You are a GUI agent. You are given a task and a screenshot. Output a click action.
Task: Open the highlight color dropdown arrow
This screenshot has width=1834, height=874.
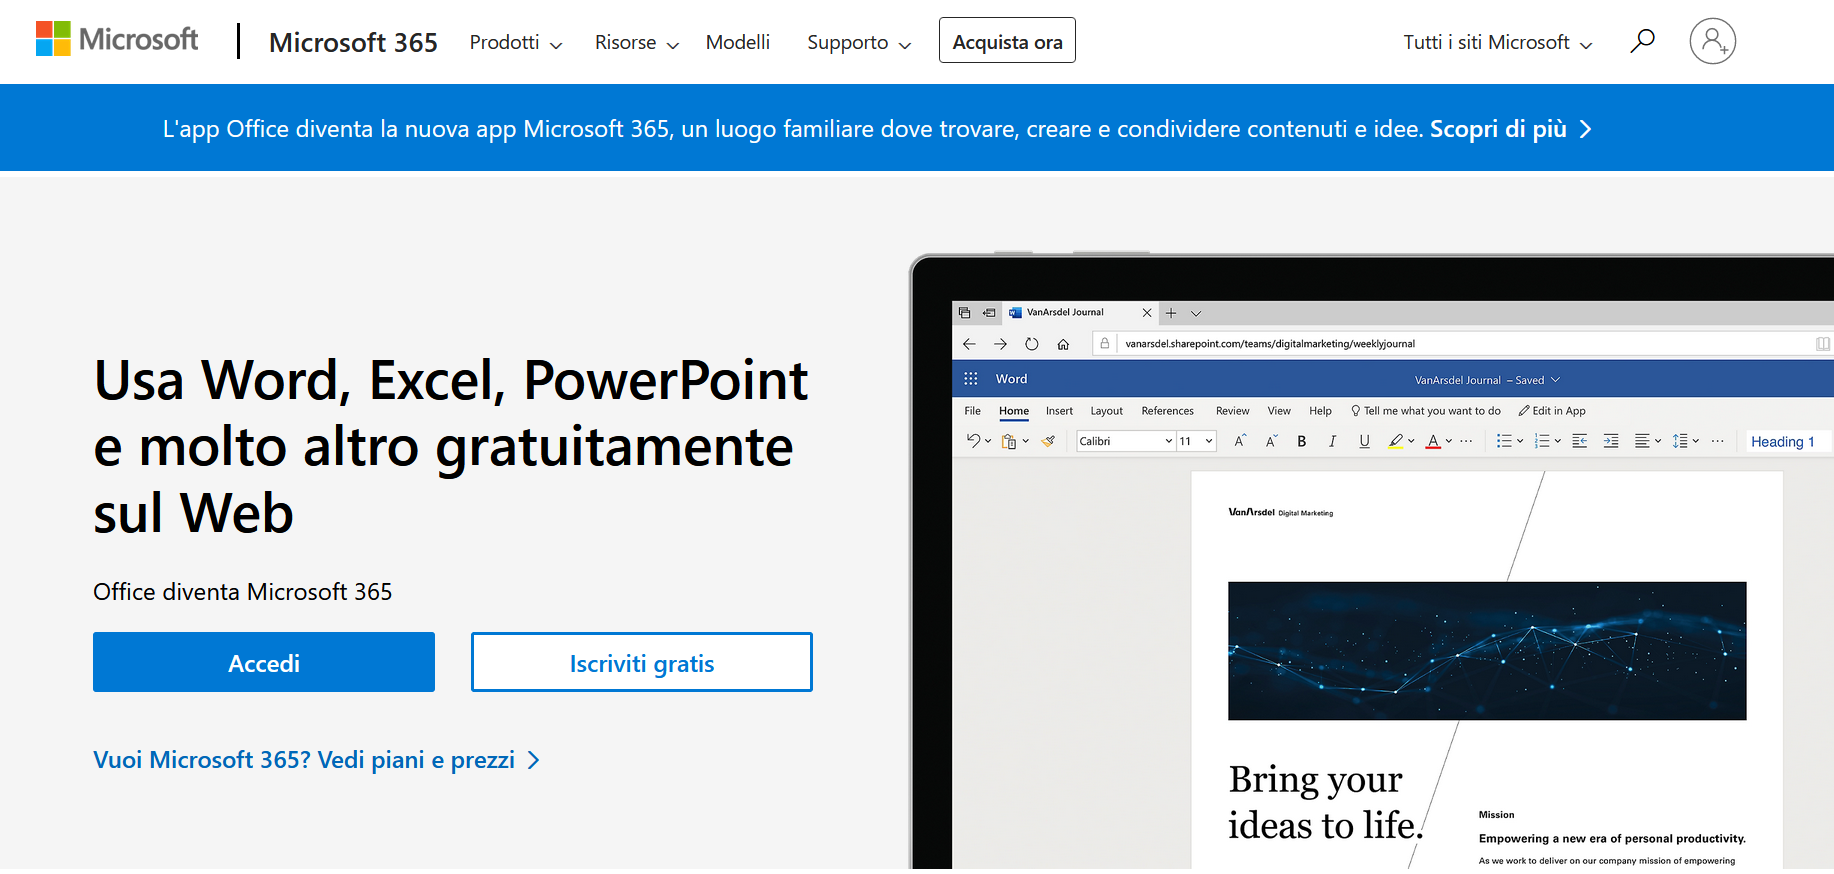1411,441
